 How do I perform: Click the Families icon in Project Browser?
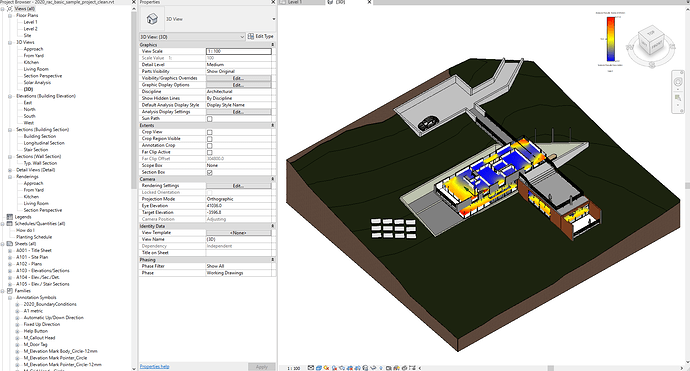10,291
